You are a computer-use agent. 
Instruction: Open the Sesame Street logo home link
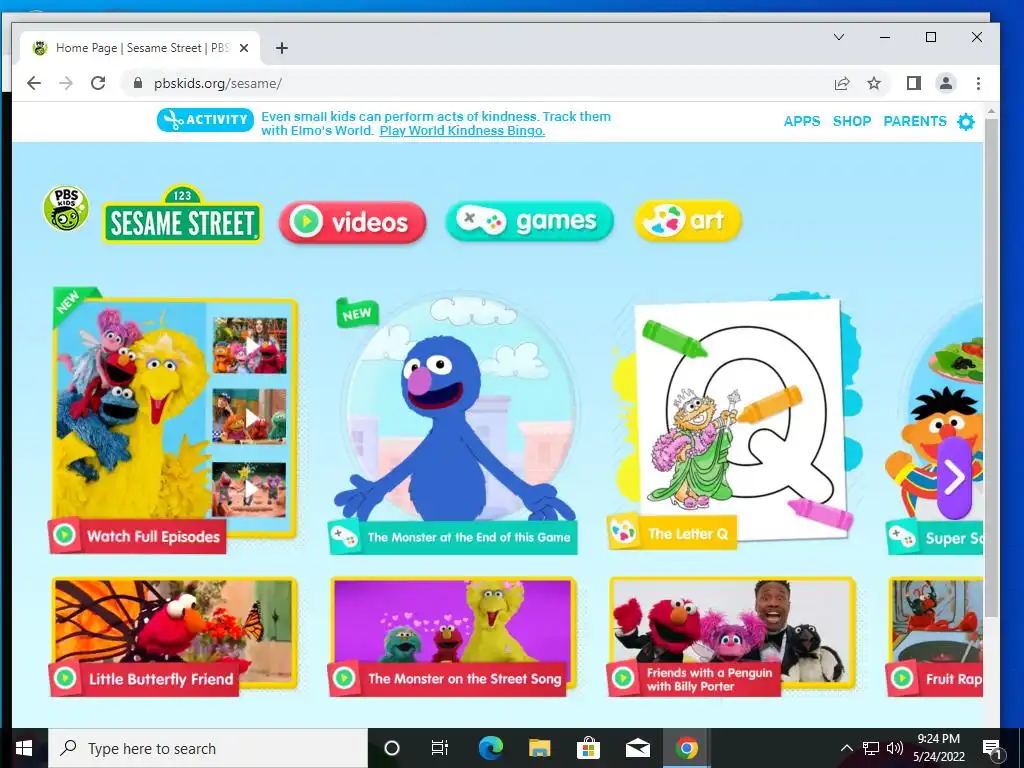(182, 216)
